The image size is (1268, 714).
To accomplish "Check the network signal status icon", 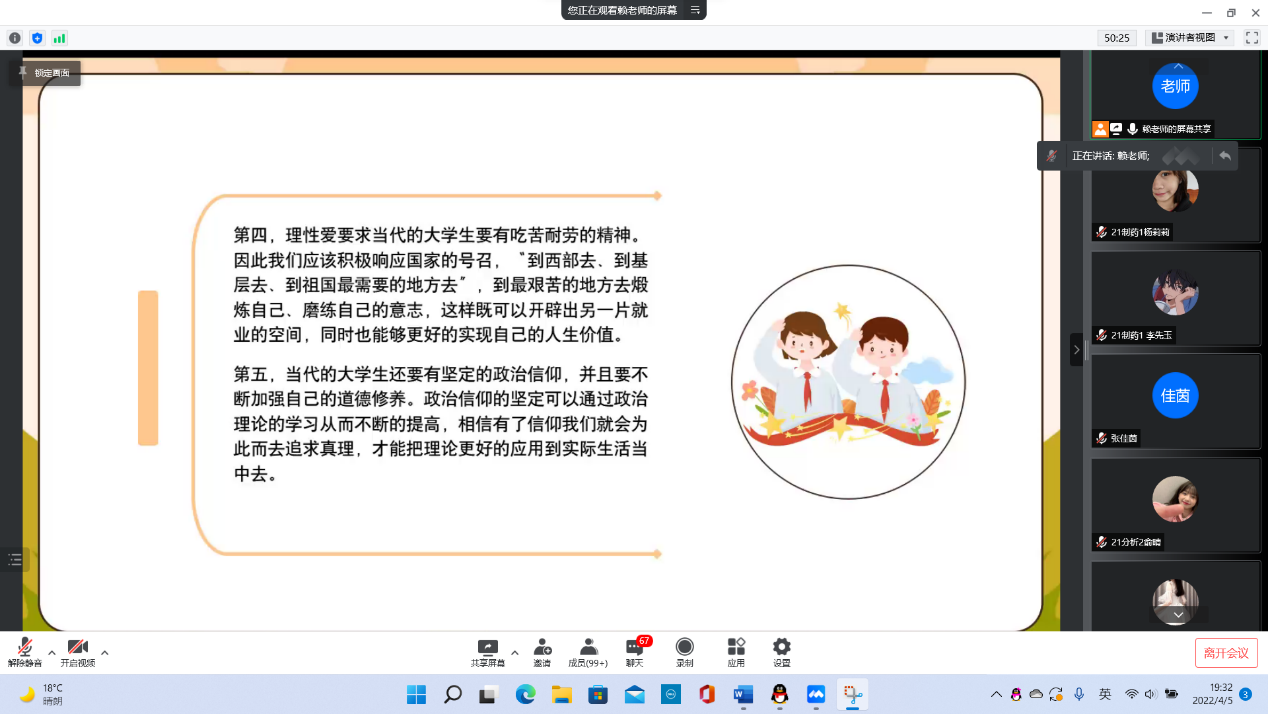I will coord(59,38).
